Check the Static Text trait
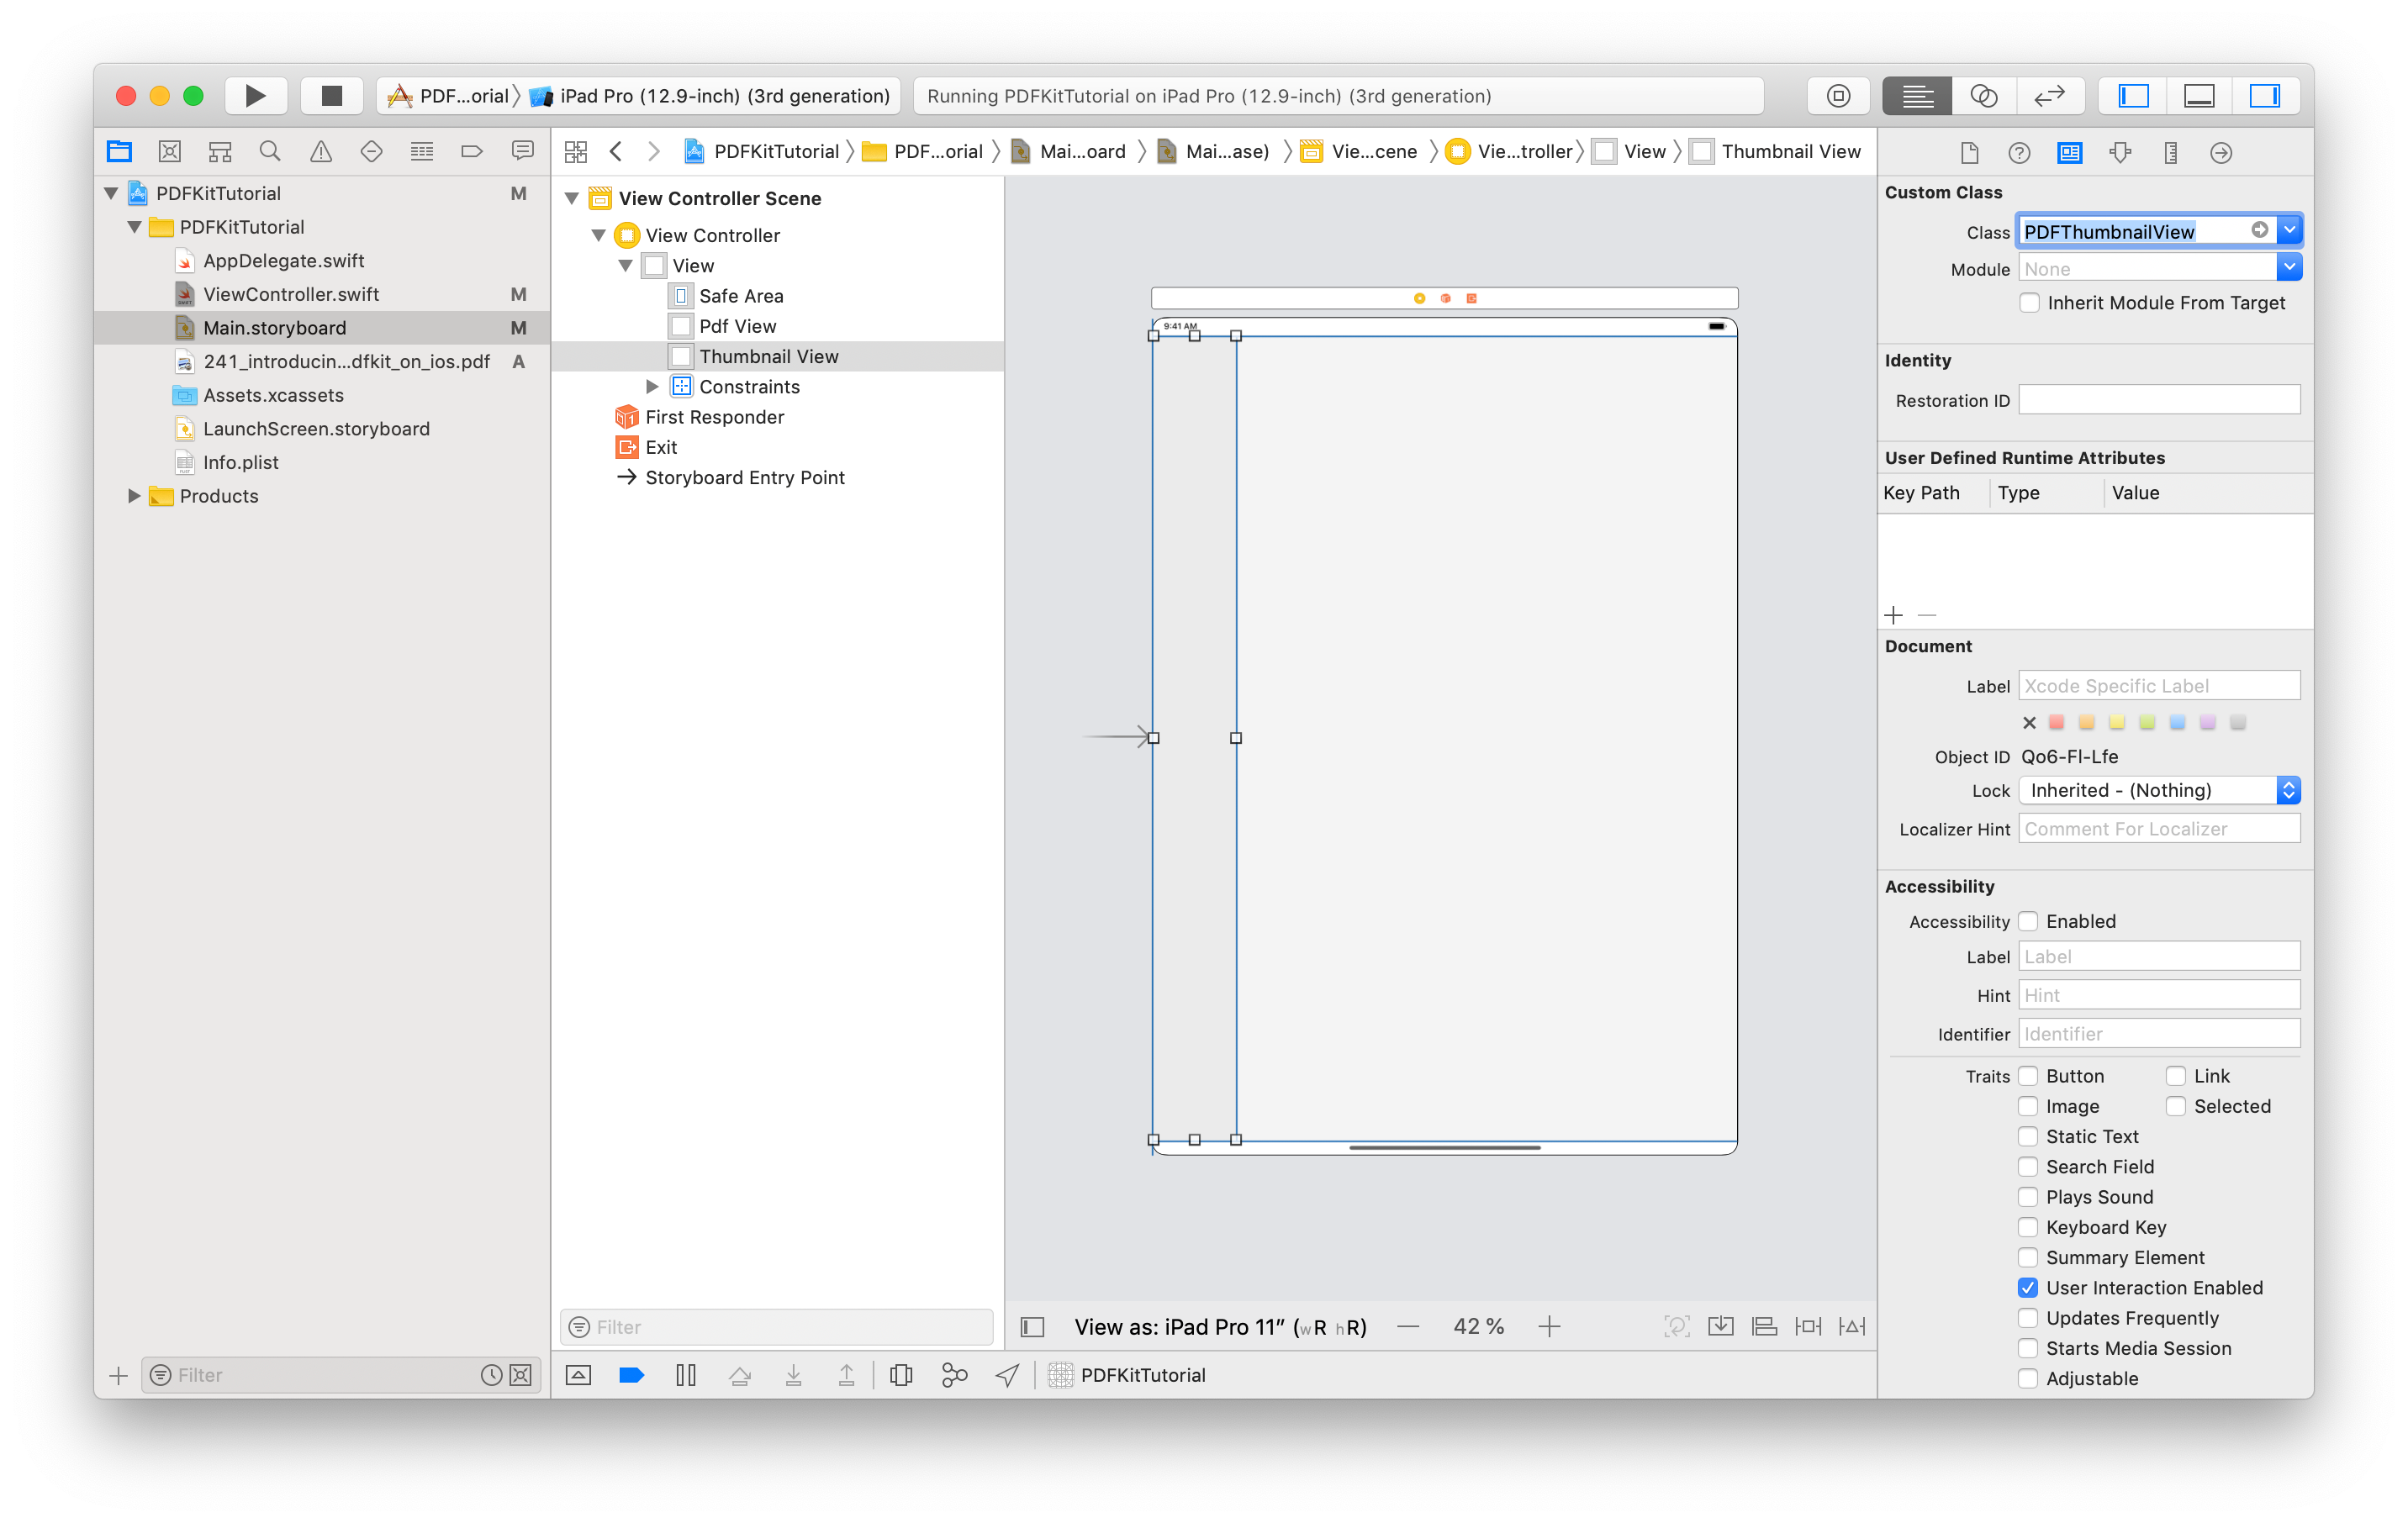This screenshot has height=1523, width=2408. tap(2028, 1137)
